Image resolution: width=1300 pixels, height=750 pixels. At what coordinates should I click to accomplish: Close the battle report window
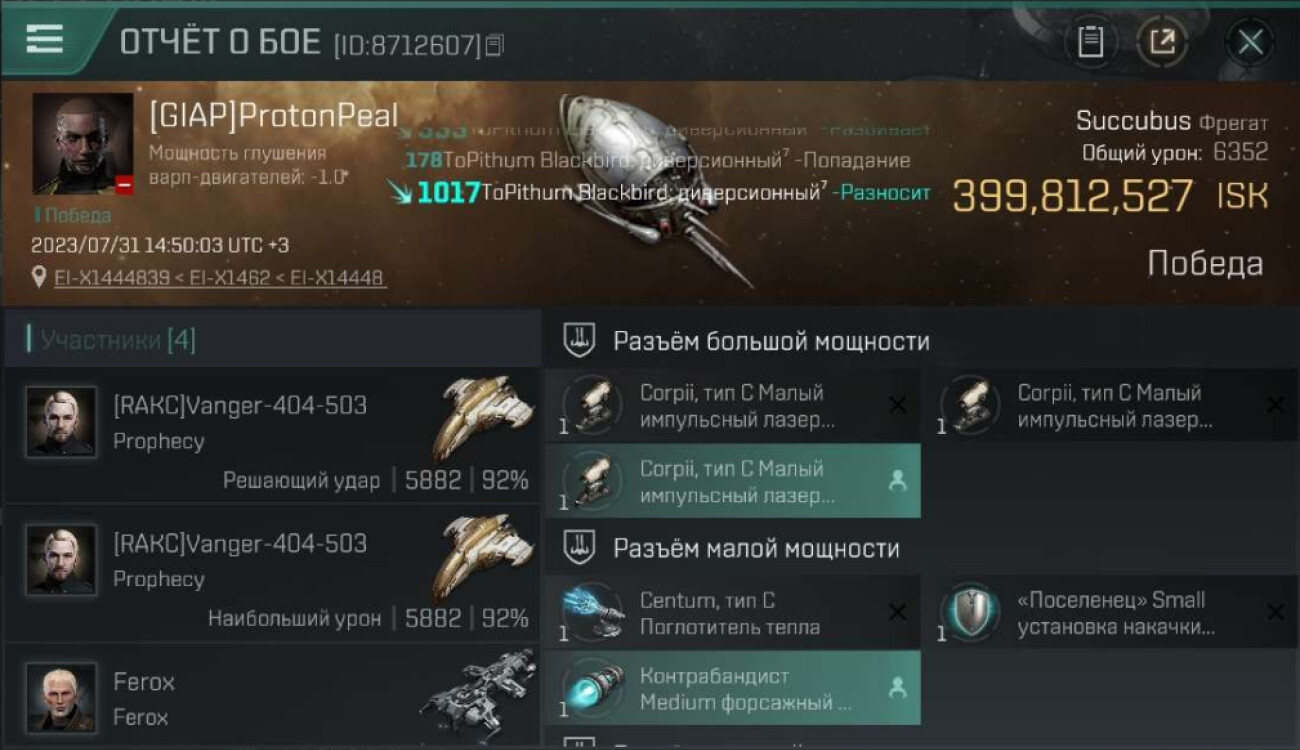pos(1250,42)
